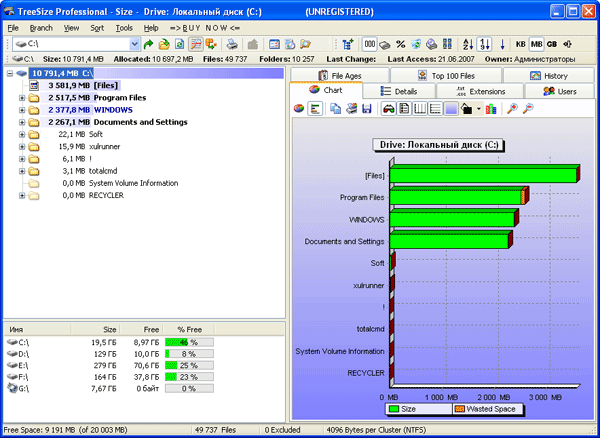Image resolution: width=600 pixels, height=438 pixels.
Task: Open the Branch menu
Action: pos(41,28)
